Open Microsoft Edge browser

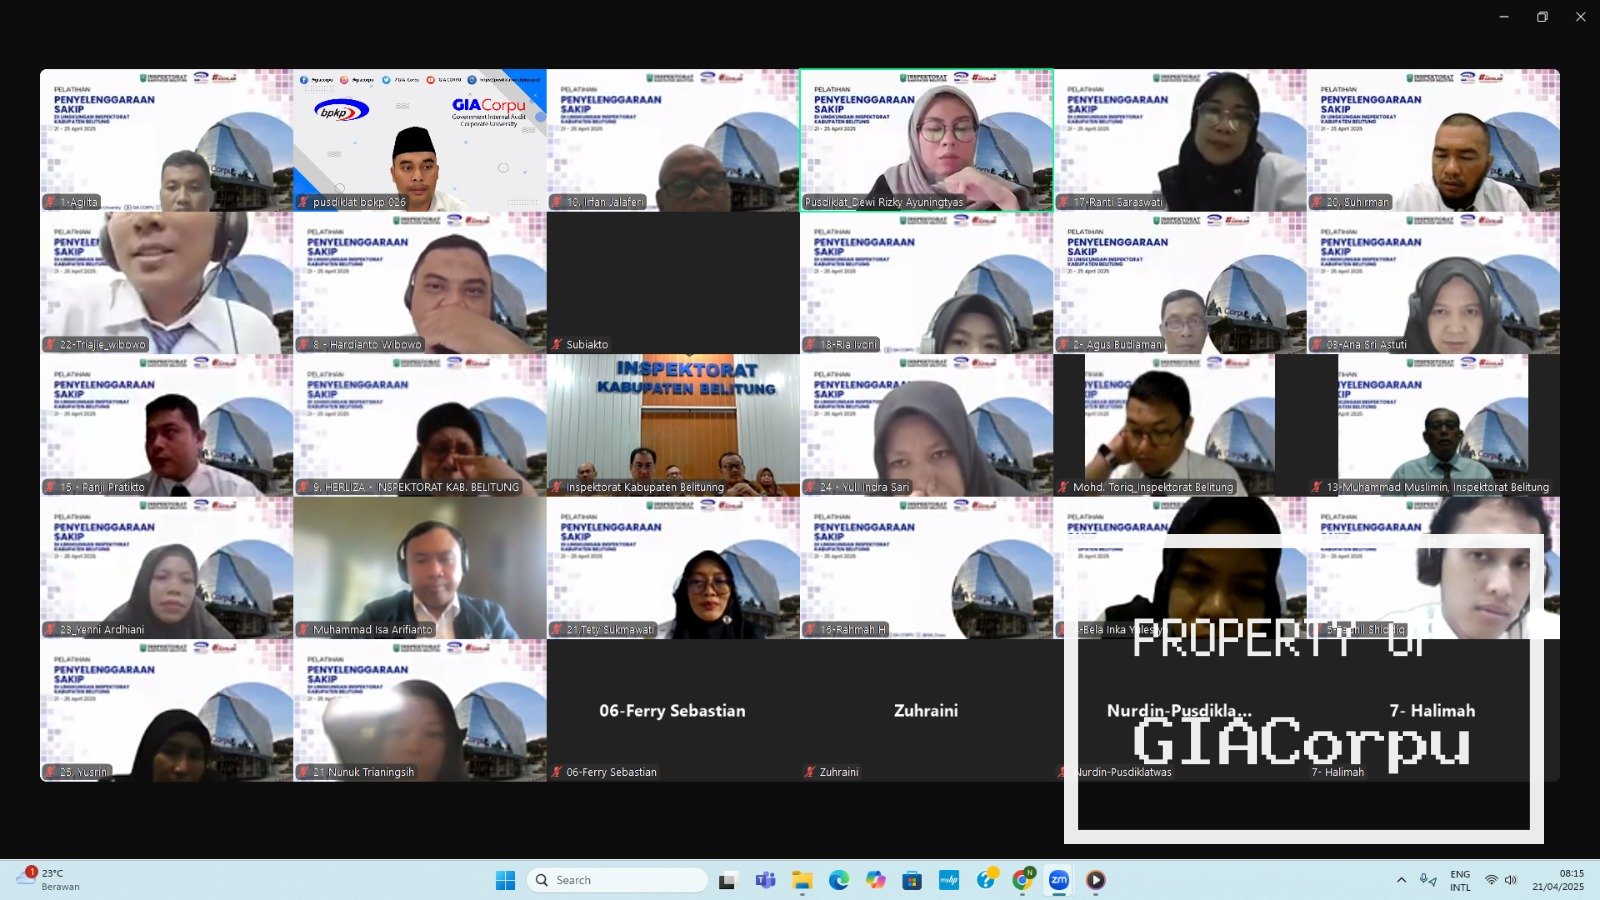point(839,880)
